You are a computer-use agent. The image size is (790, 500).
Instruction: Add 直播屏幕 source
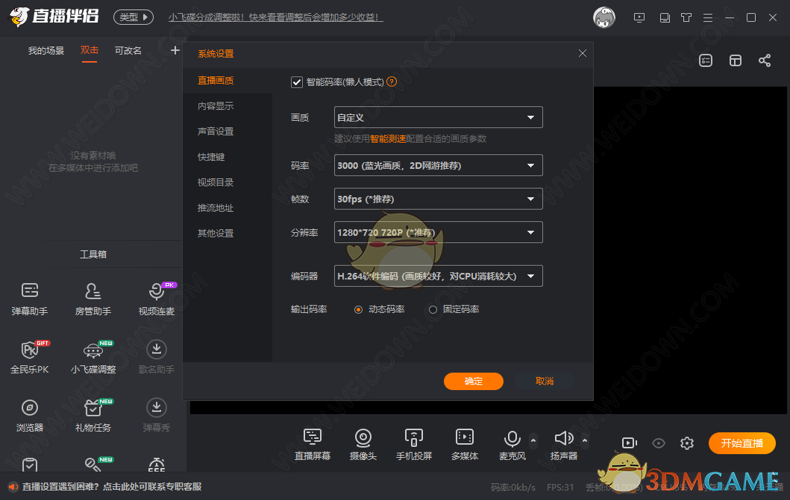(312, 444)
